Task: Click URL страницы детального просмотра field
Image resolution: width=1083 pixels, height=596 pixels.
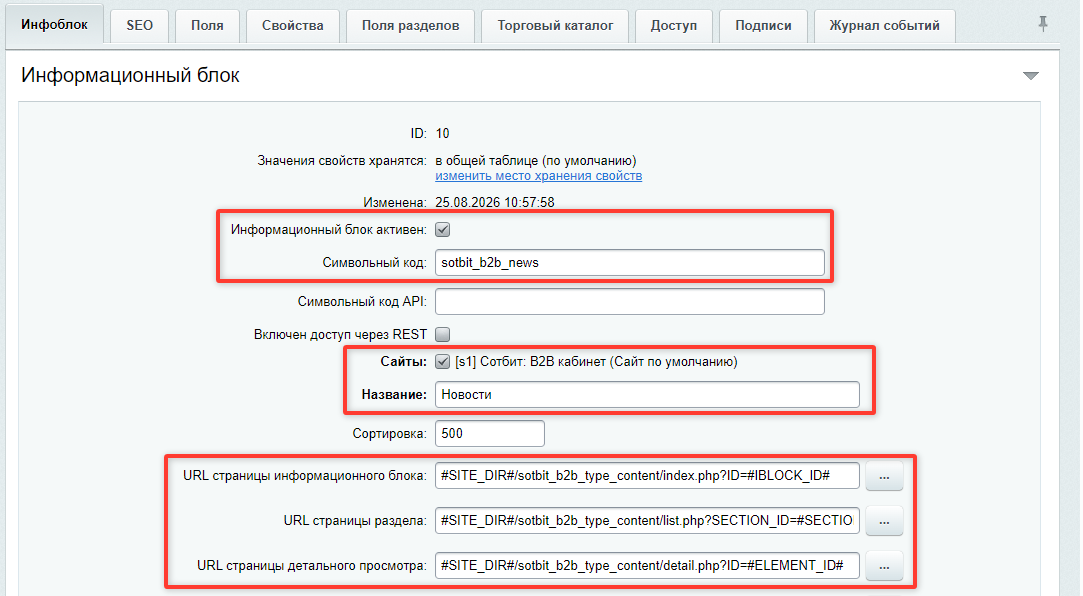Action: pos(647,566)
